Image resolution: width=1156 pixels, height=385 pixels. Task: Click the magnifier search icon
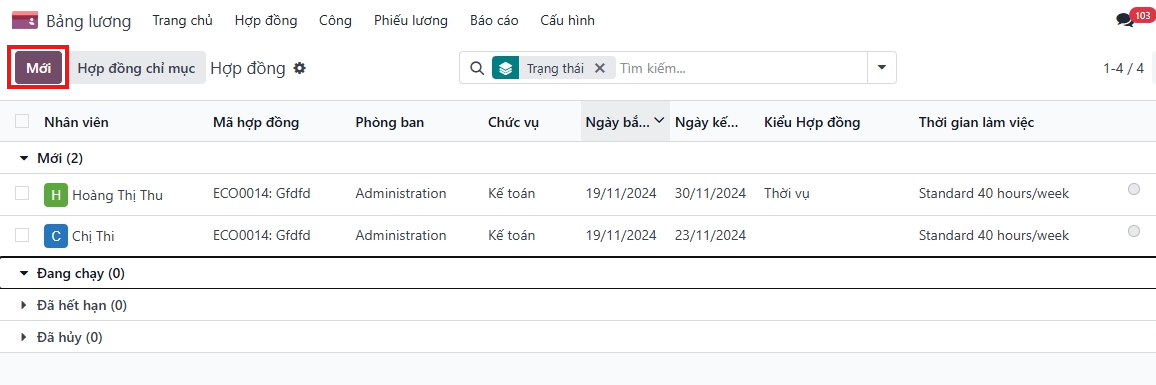(x=477, y=68)
